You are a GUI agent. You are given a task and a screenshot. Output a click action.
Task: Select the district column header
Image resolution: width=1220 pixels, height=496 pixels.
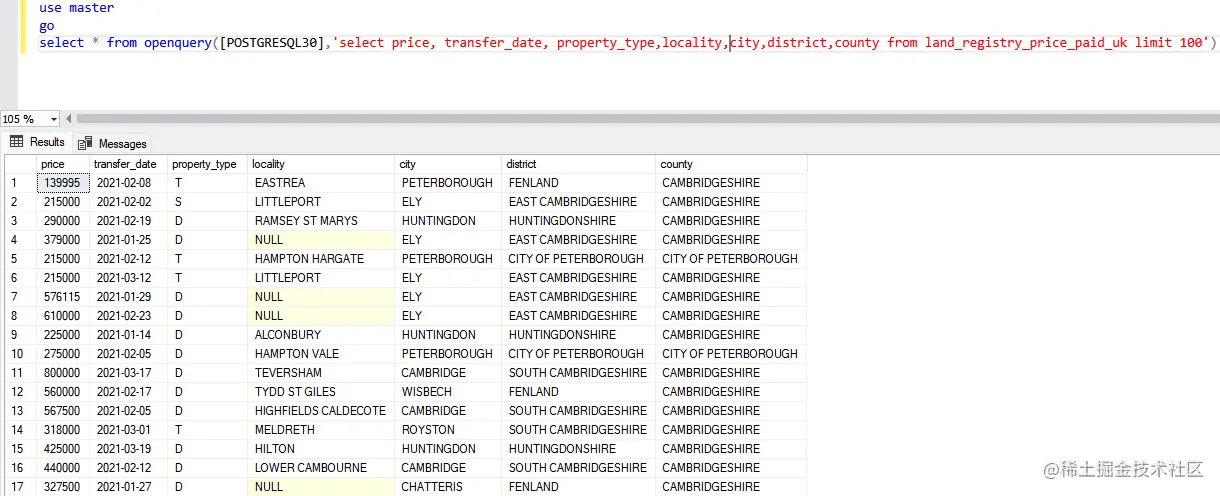coord(578,164)
